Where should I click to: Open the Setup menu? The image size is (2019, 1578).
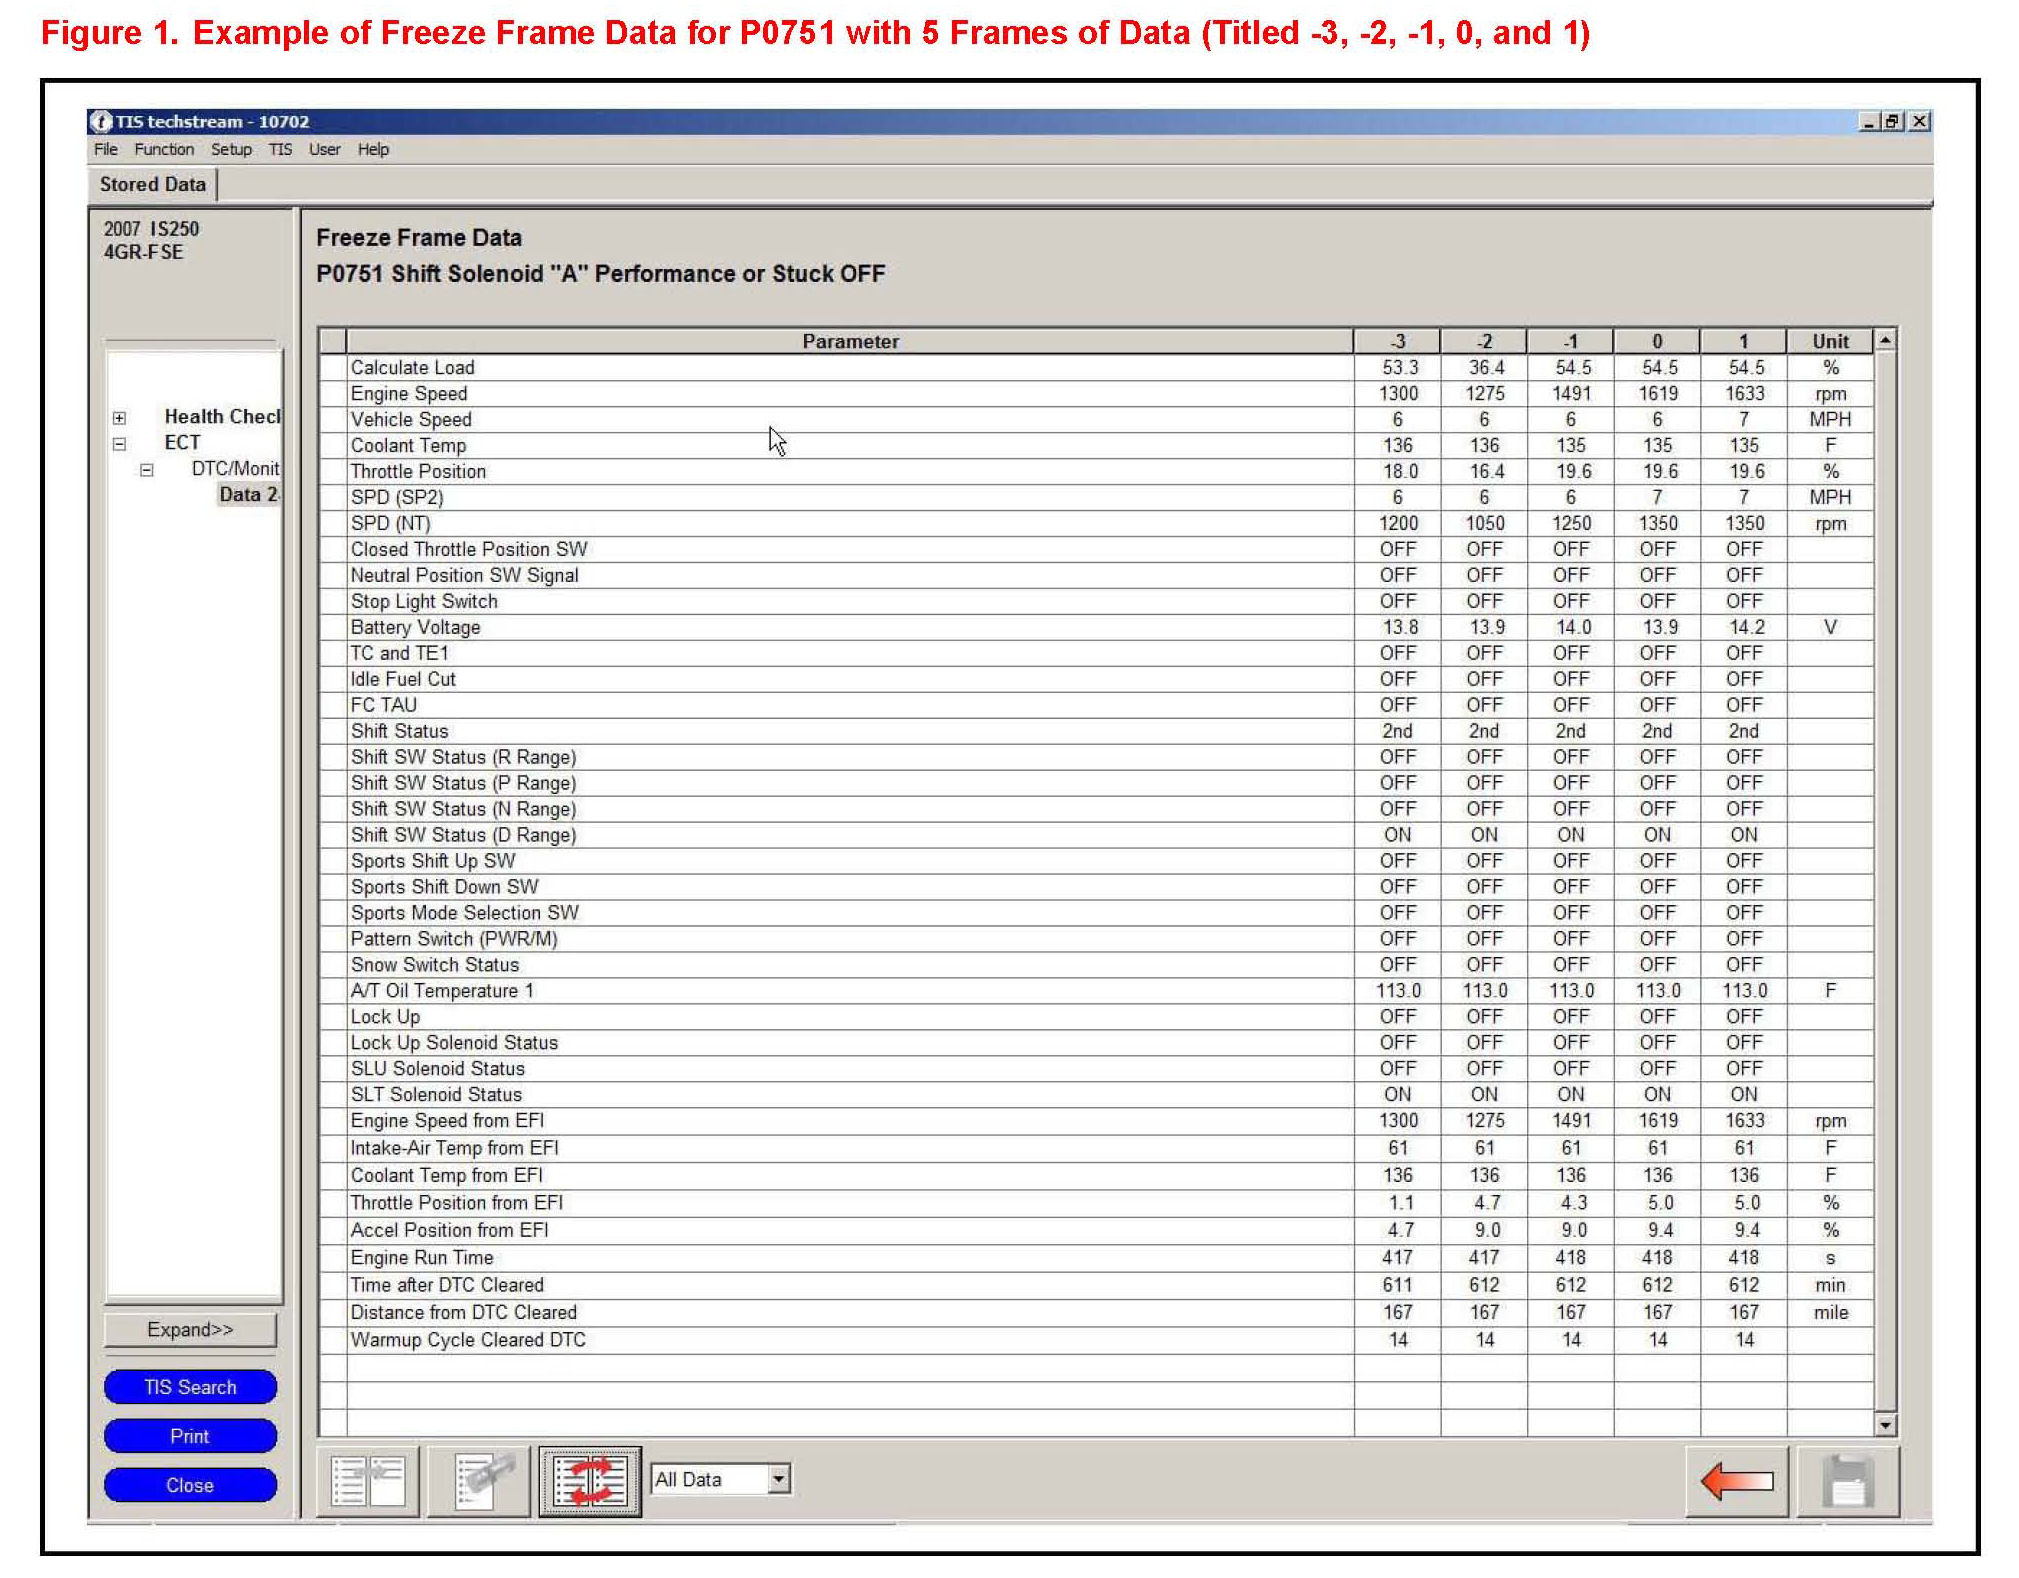(231, 150)
